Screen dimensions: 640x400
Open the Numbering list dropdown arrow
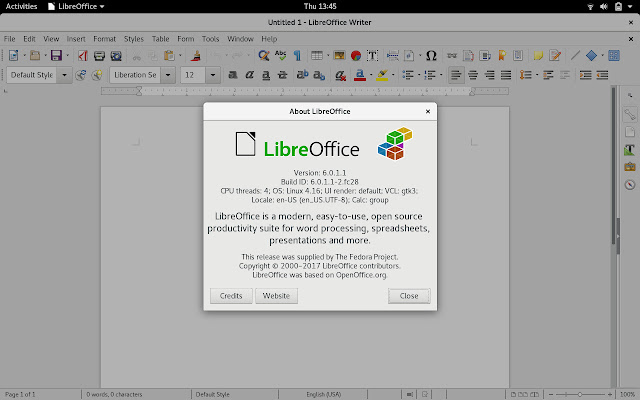[x=441, y=75]
